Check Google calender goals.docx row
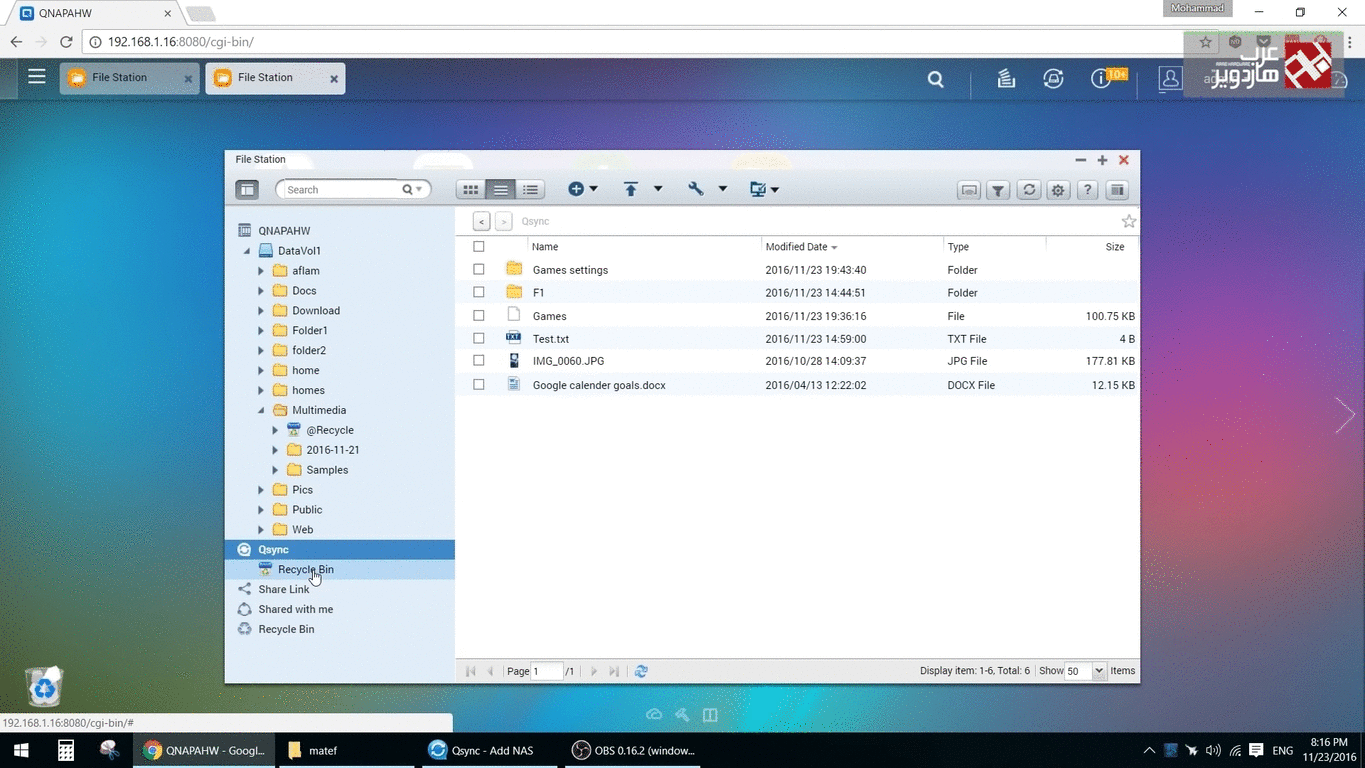The width and height of the screenshot is (1365, 768). (479, 385)
